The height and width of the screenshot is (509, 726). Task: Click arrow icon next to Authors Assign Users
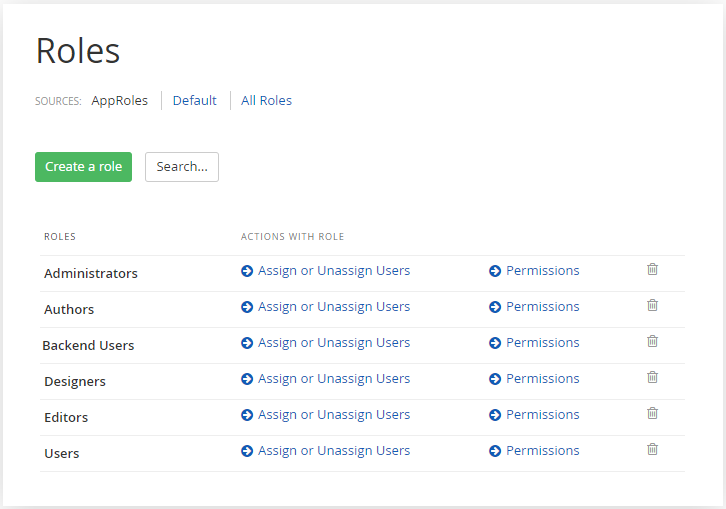(x=247, y=307)
